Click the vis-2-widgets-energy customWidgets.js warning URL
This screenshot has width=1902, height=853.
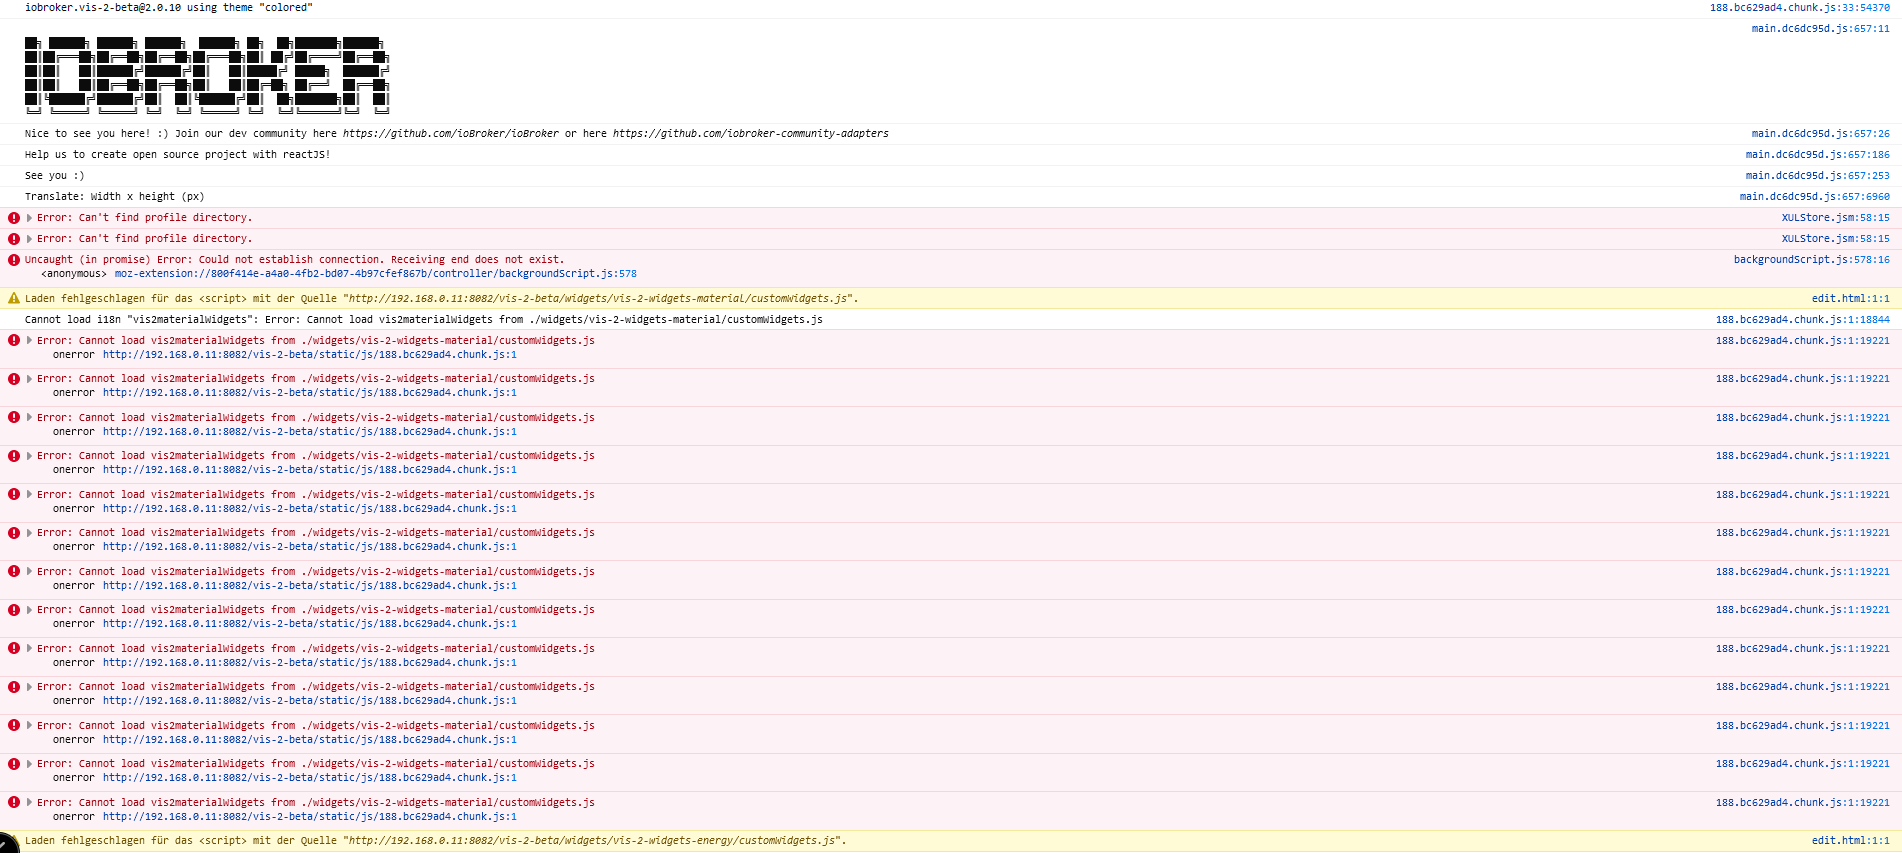(x=594, y=841)
